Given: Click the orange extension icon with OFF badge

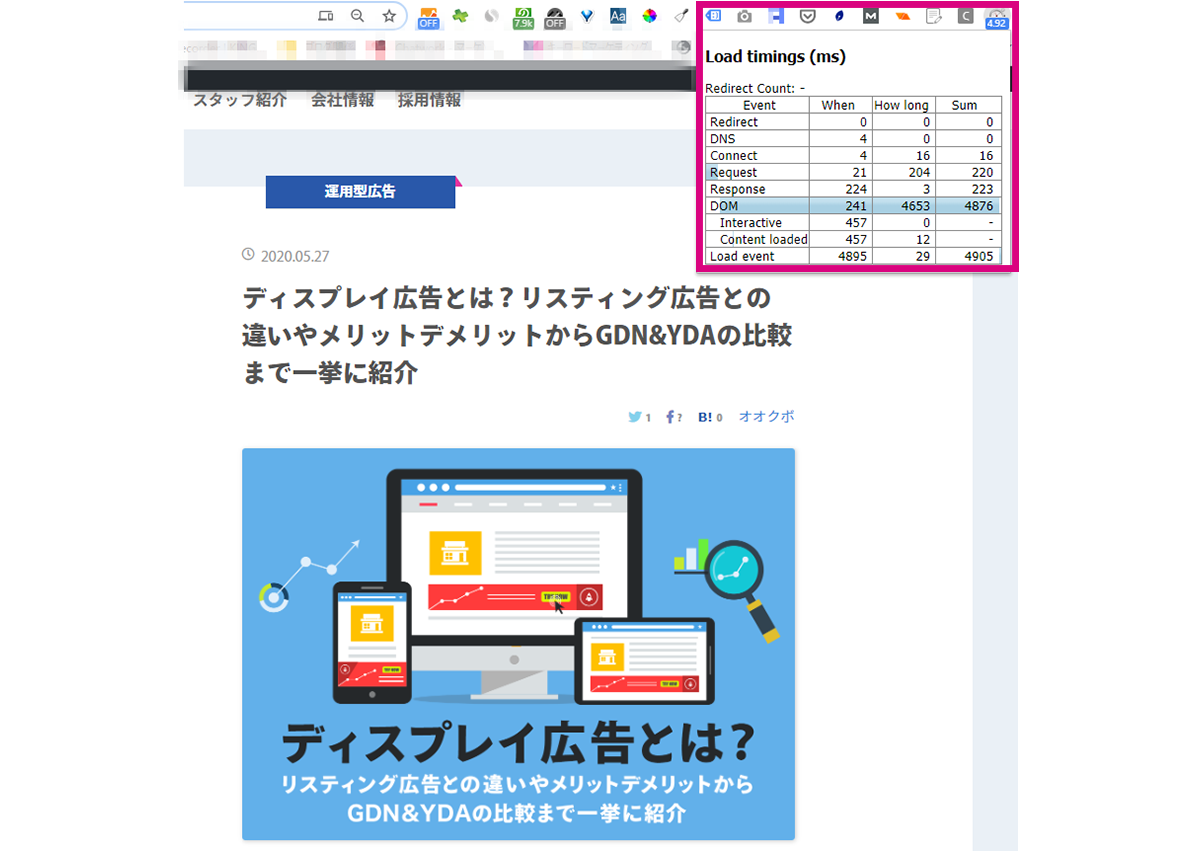Looking at the screenshot, I should click(x=428, y=17).
